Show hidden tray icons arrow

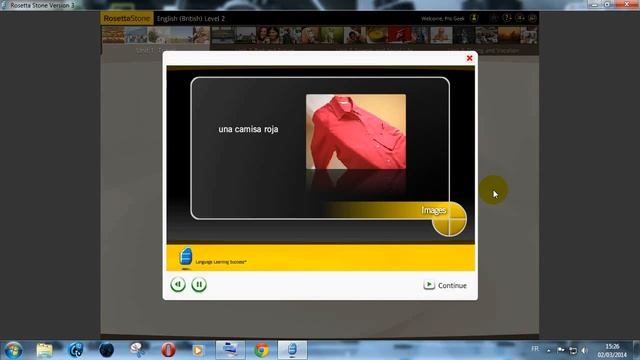[x=549, y=350]
